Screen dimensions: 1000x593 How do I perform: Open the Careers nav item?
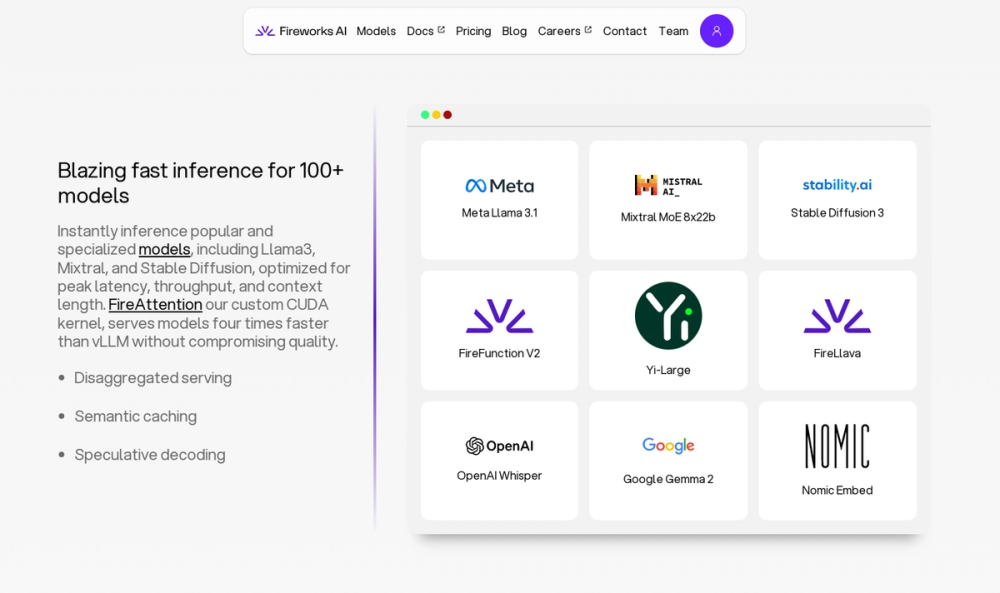pos(559,31)
